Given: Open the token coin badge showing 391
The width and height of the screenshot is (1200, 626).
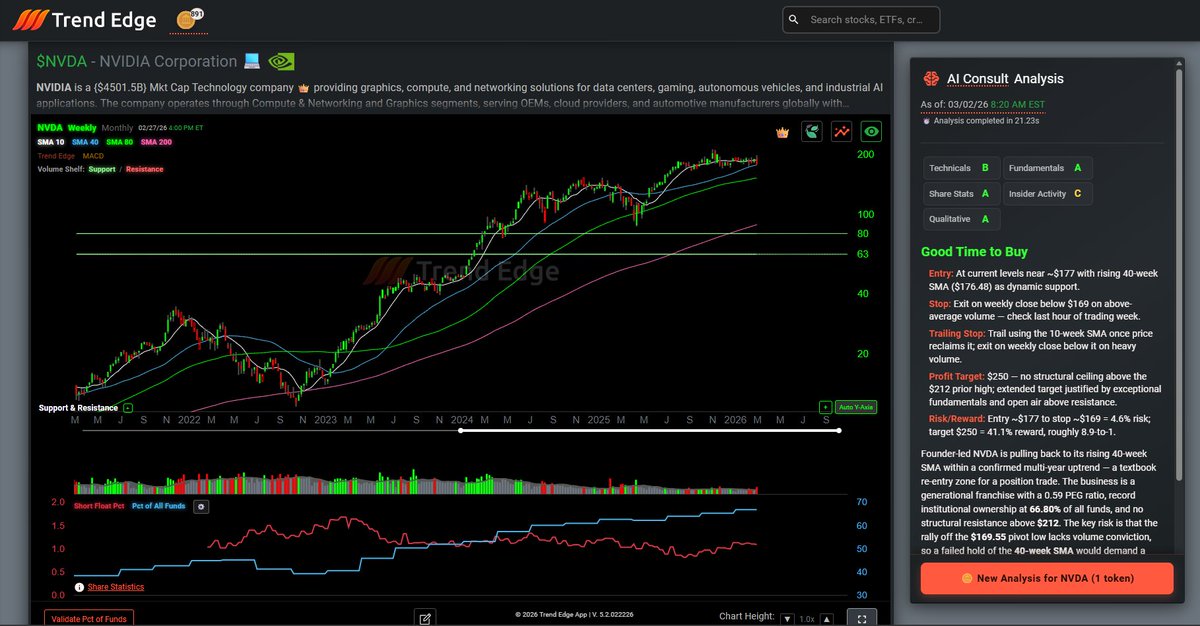Looking at the screenshot, I should [x=187, y=19].
